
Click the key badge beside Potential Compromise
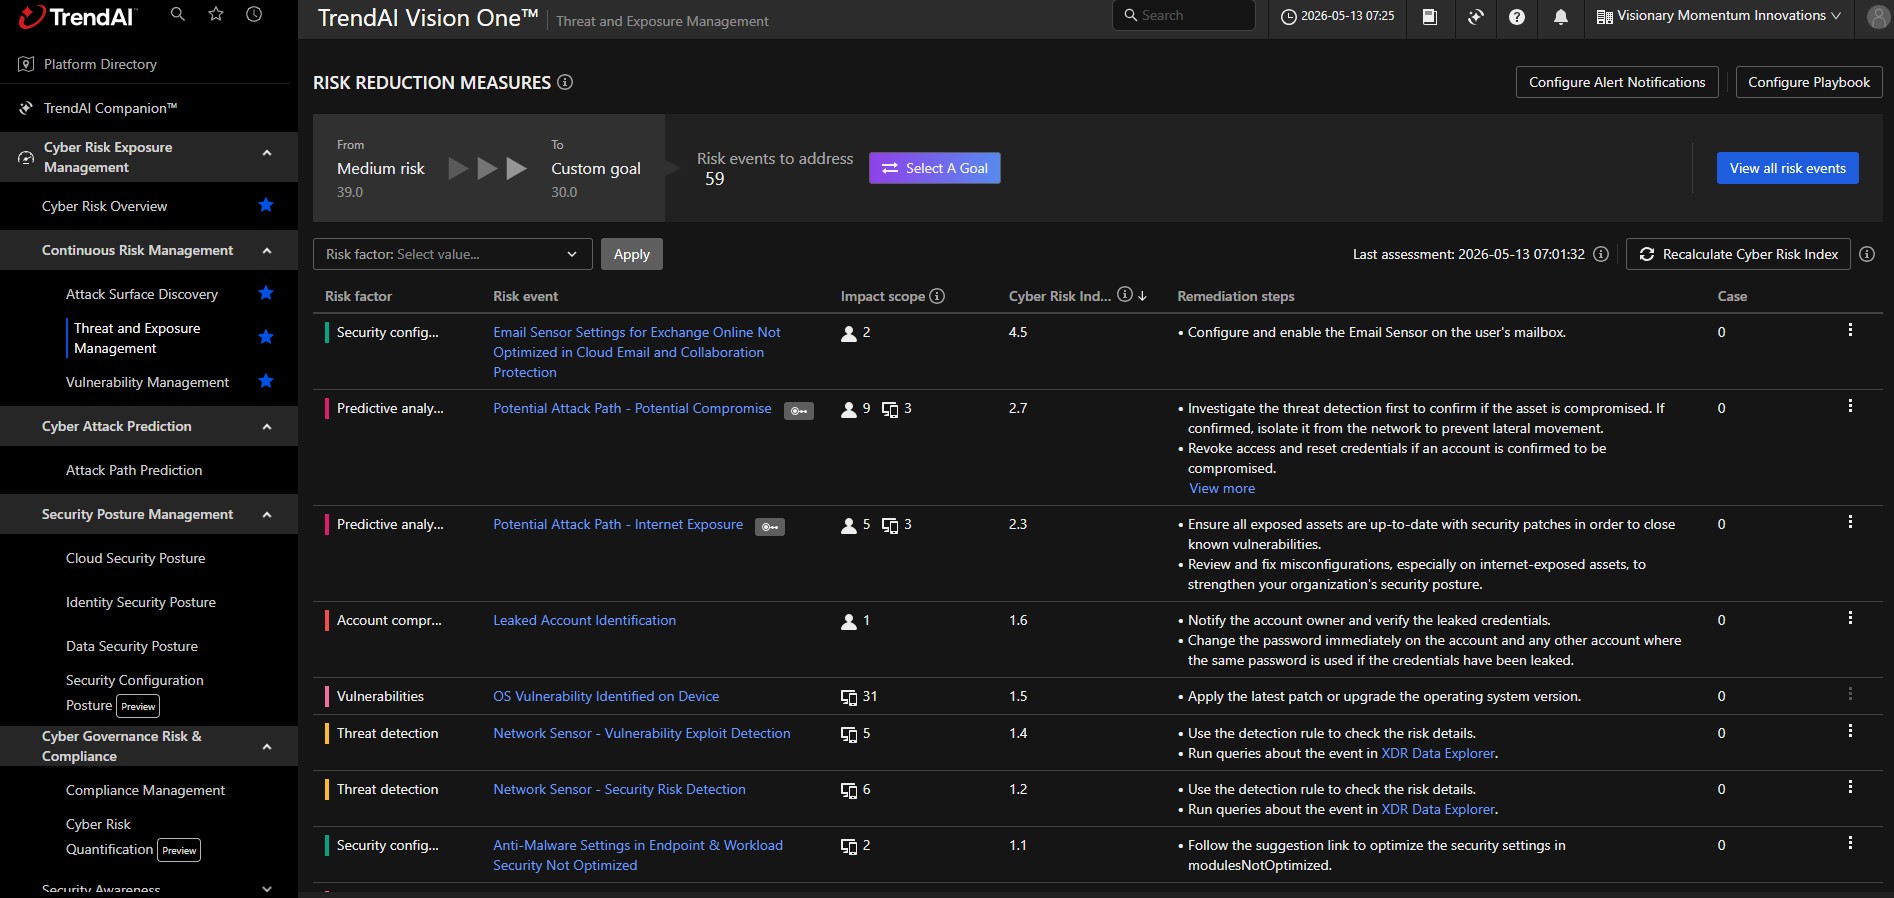[x=798, y=410]
